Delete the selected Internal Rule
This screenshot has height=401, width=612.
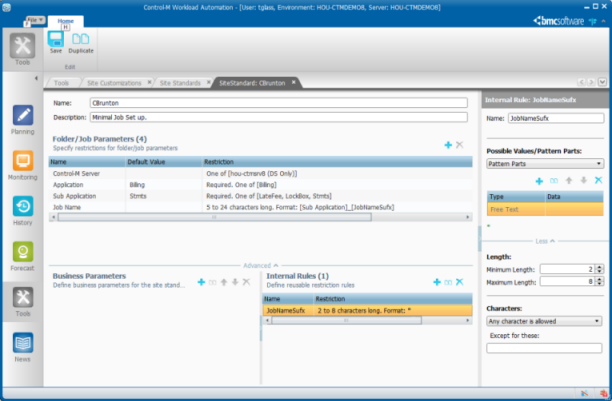[x=459, y=282]
